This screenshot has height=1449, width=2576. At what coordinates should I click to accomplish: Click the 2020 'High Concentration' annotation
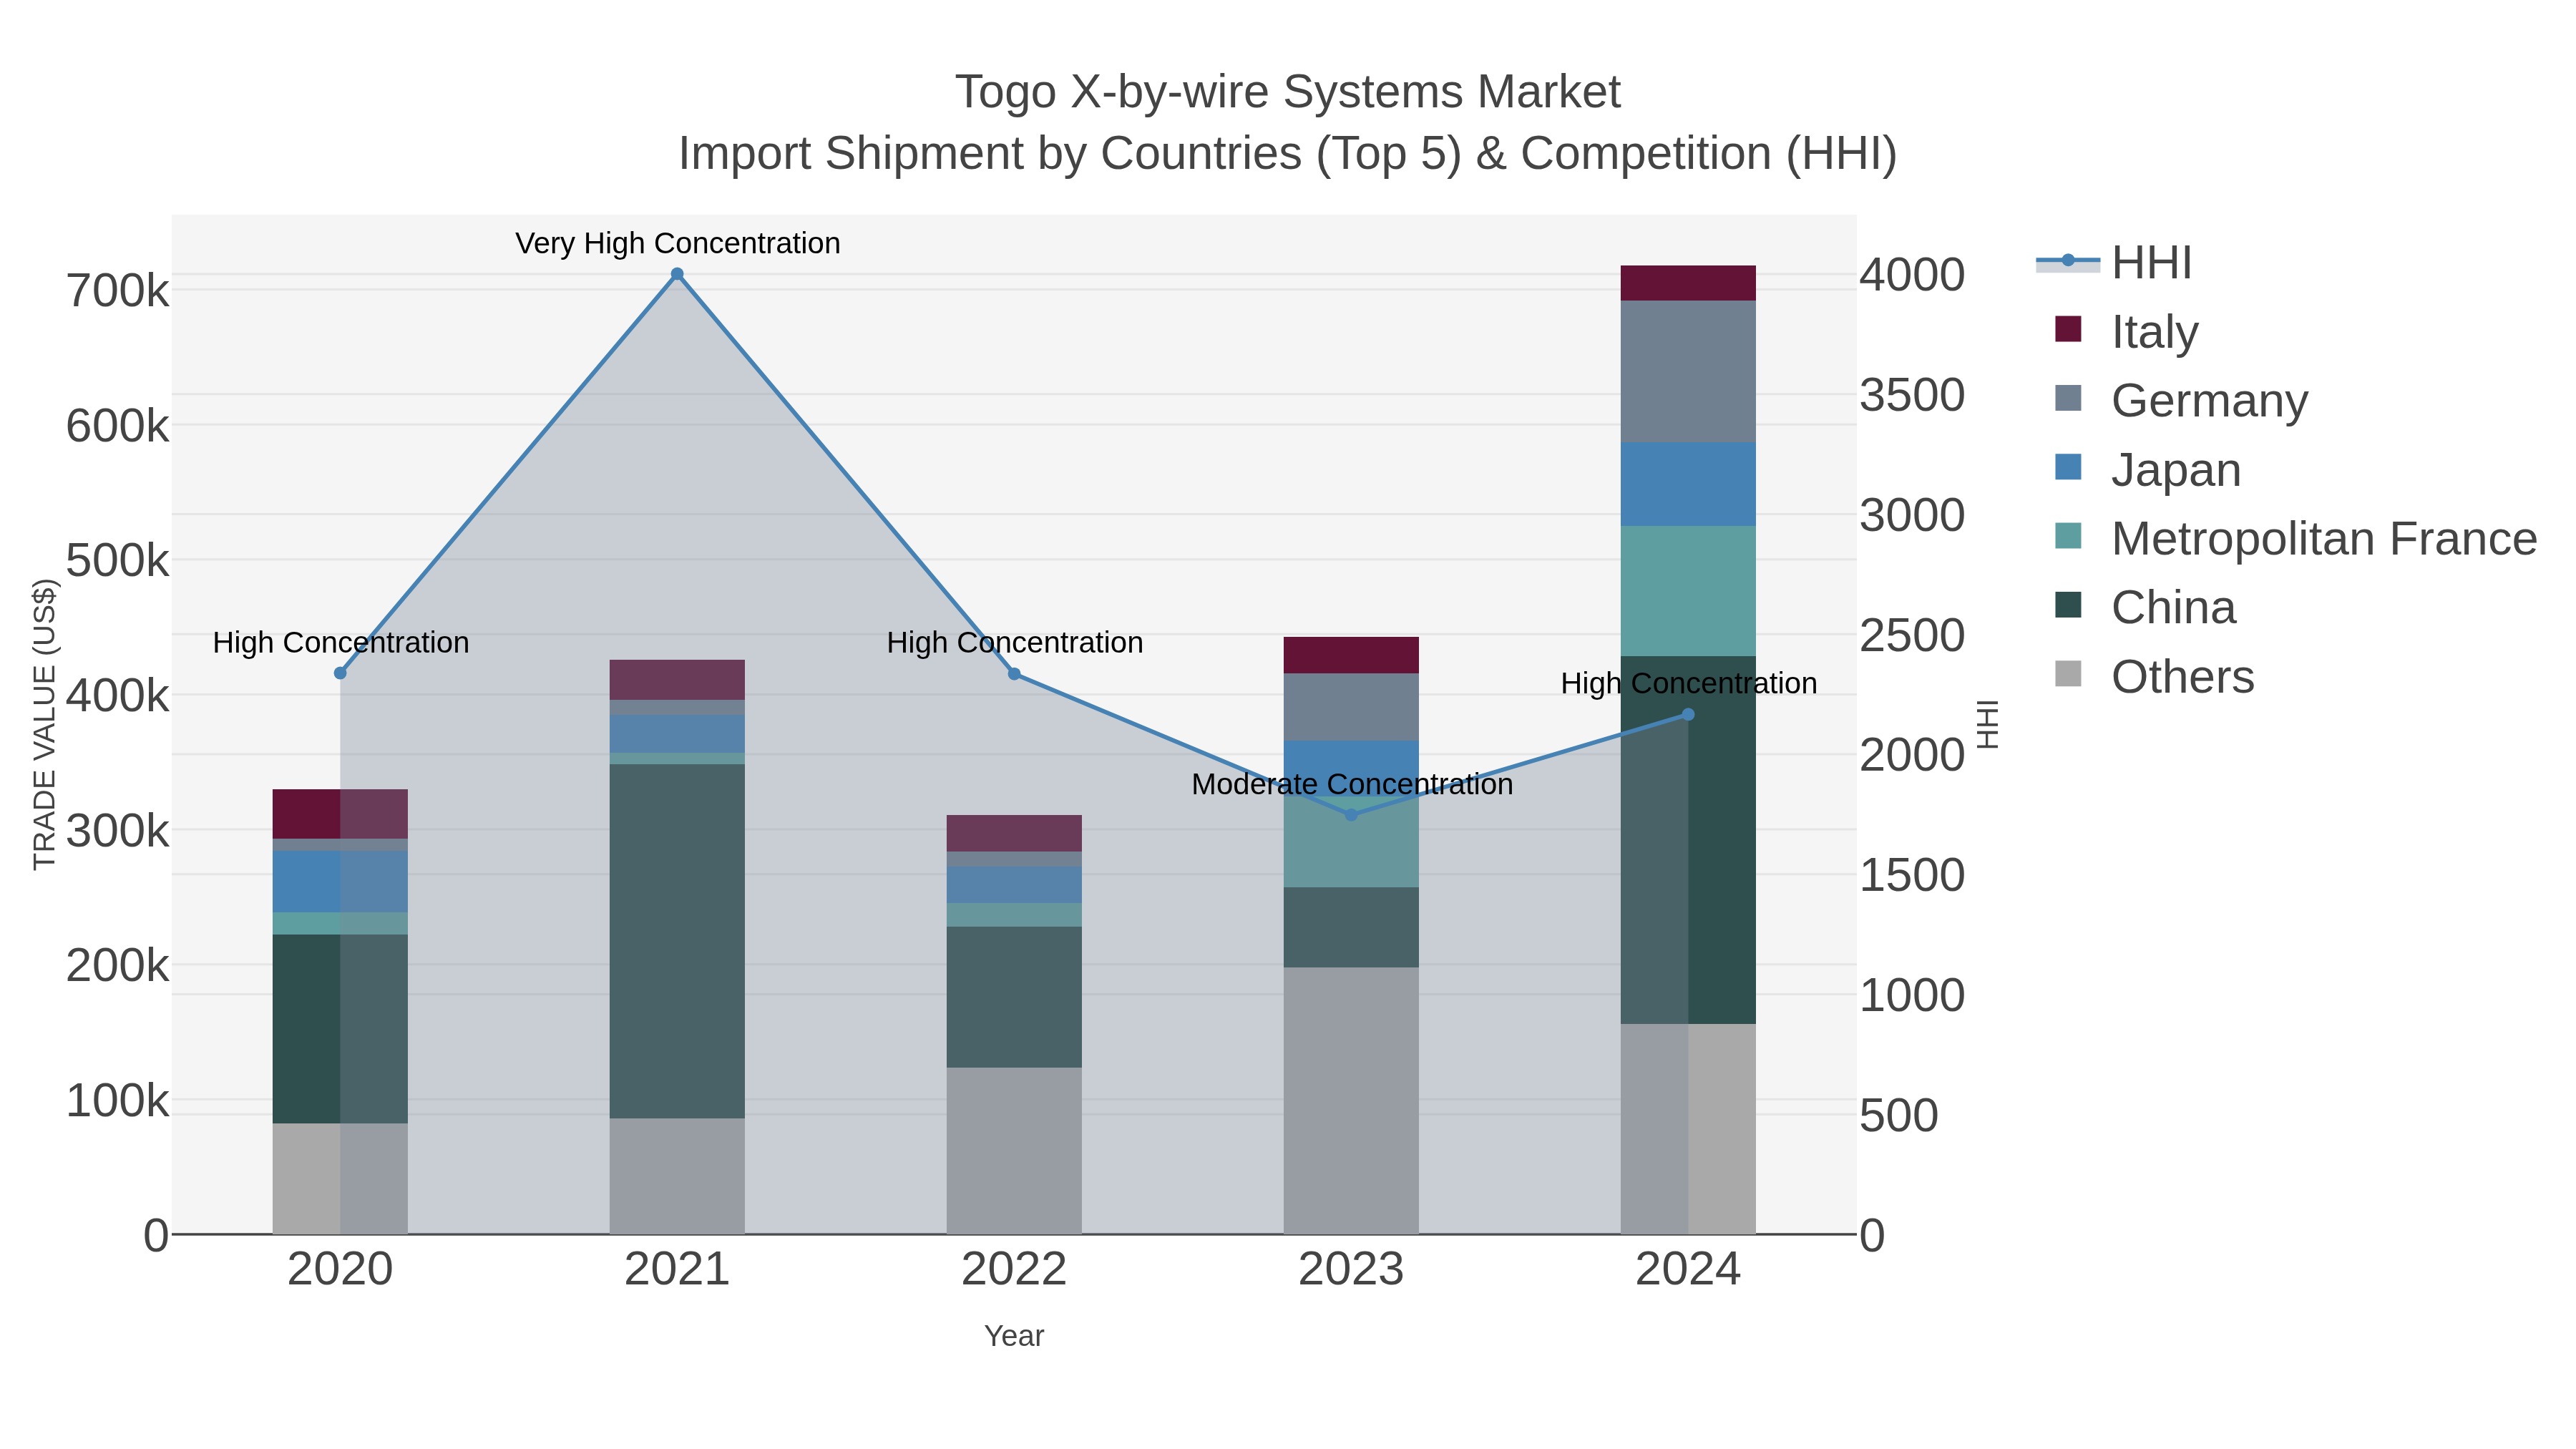pyautogui.click(x=341, y=642)
